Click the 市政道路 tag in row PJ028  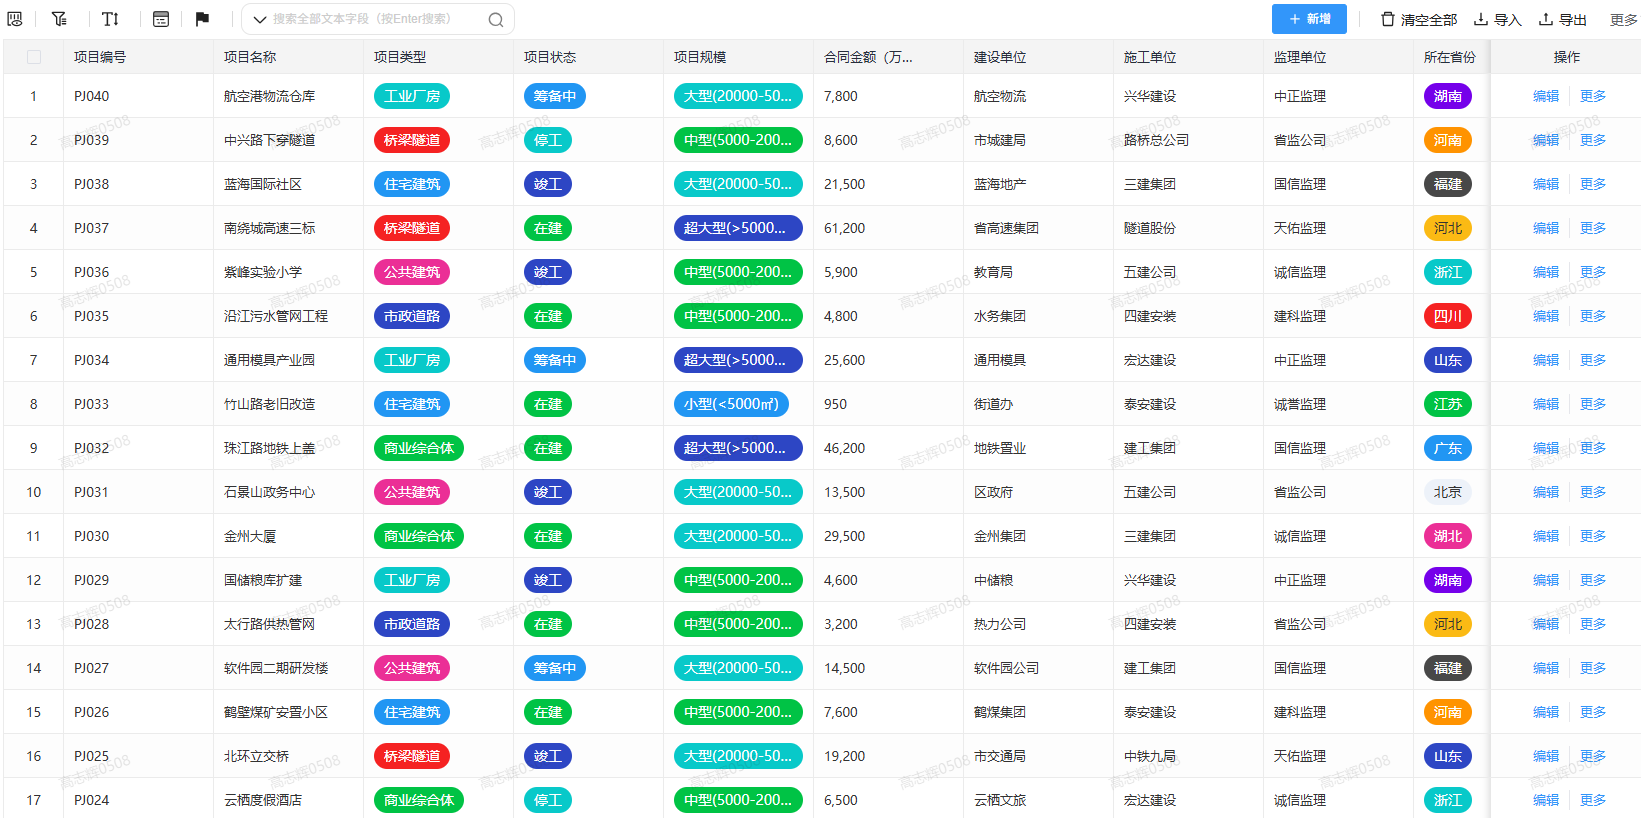(x=412, y=624)
